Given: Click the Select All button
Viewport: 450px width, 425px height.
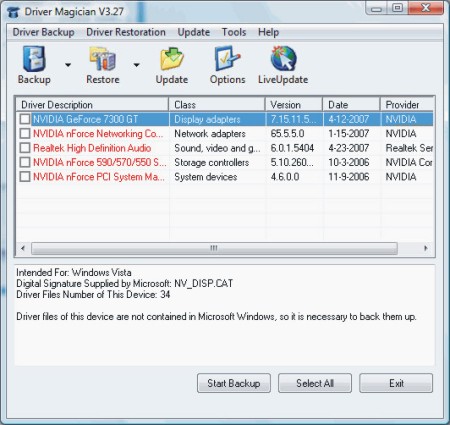Looking at the screenshot, I should pos(315,383).
